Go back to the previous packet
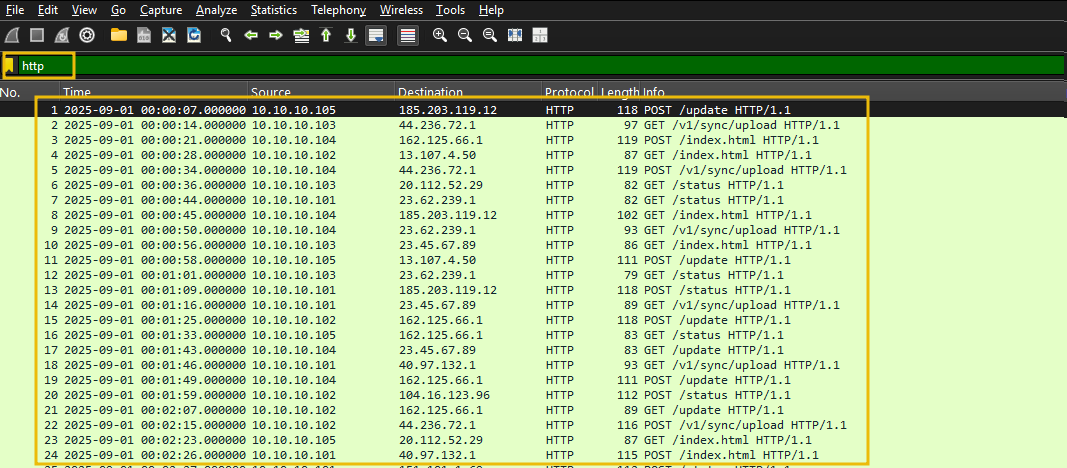This screenshot has width=1067, height=468. [x=251, y=35]
